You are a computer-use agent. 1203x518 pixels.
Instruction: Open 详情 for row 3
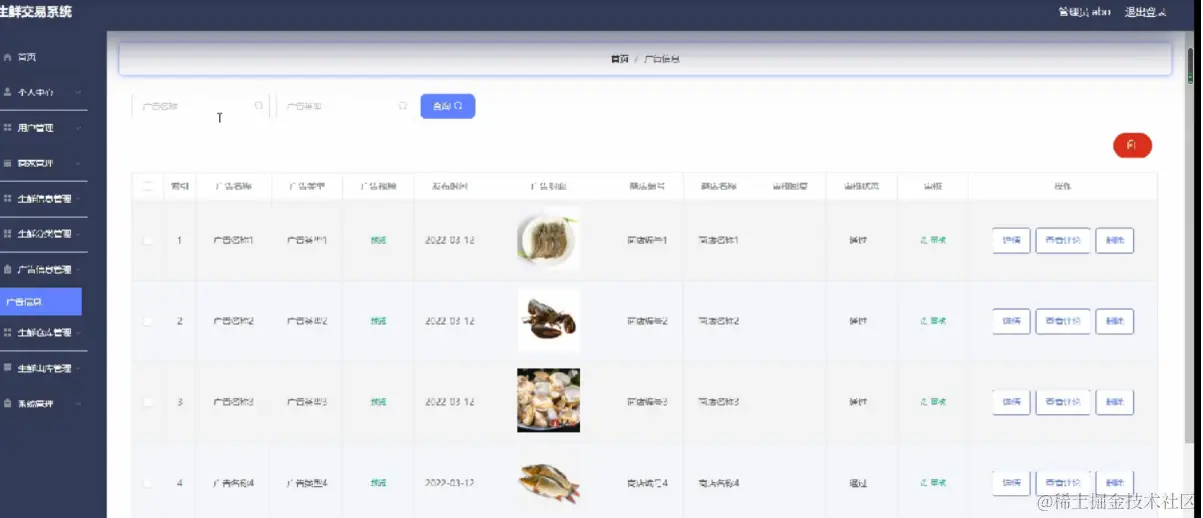tap(1011, 402)
